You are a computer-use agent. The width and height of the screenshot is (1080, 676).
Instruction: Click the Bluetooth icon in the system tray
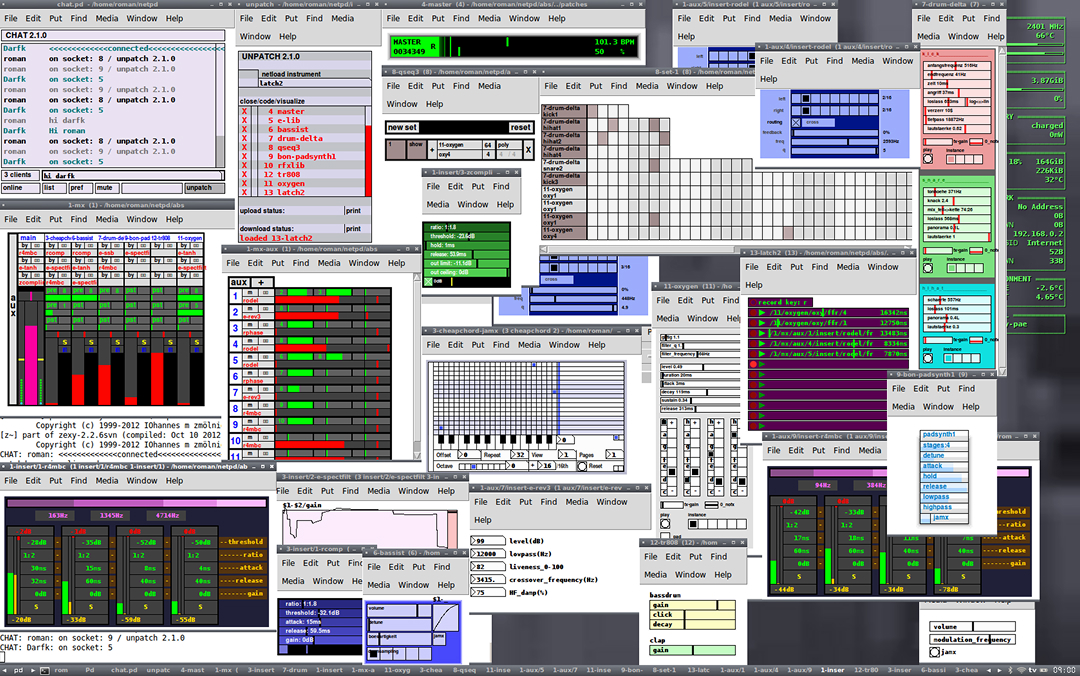(x=1012, y=669)
